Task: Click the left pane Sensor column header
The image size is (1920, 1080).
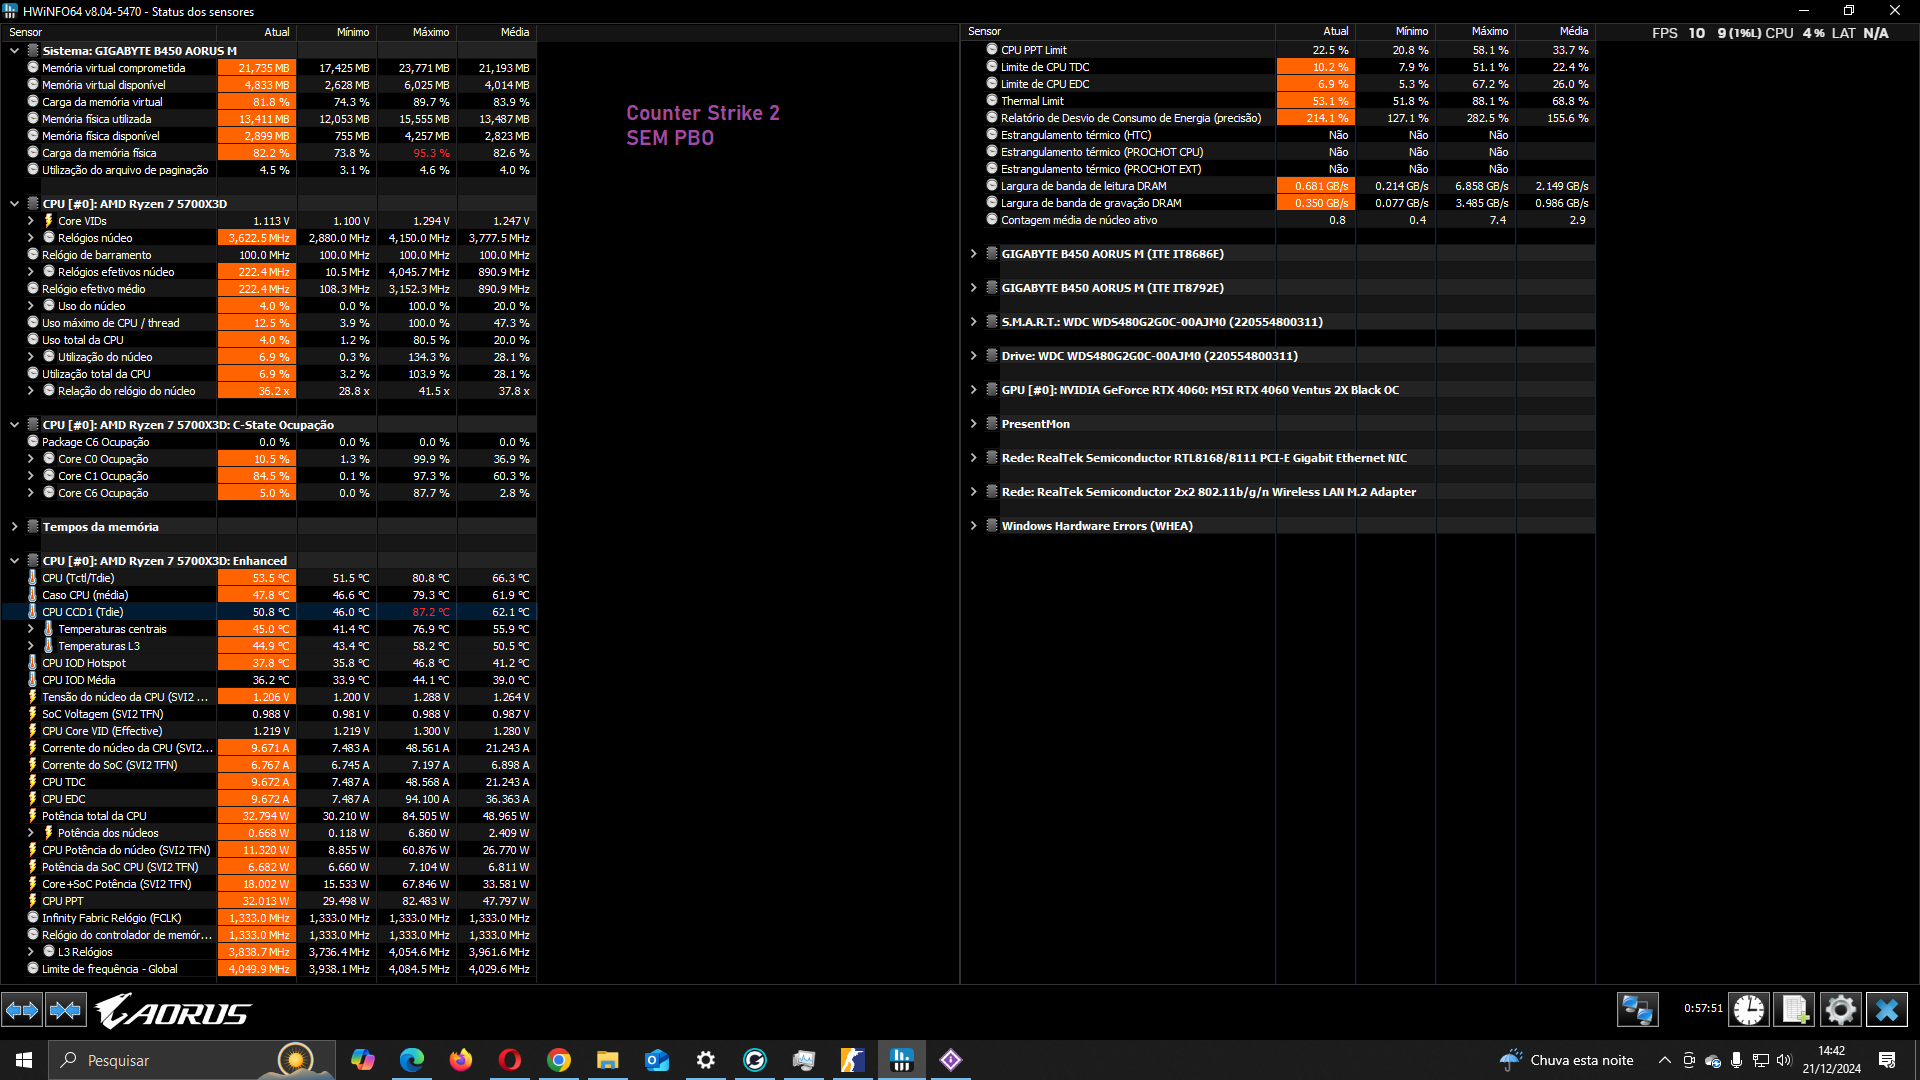Action: (x=108, y=32)
